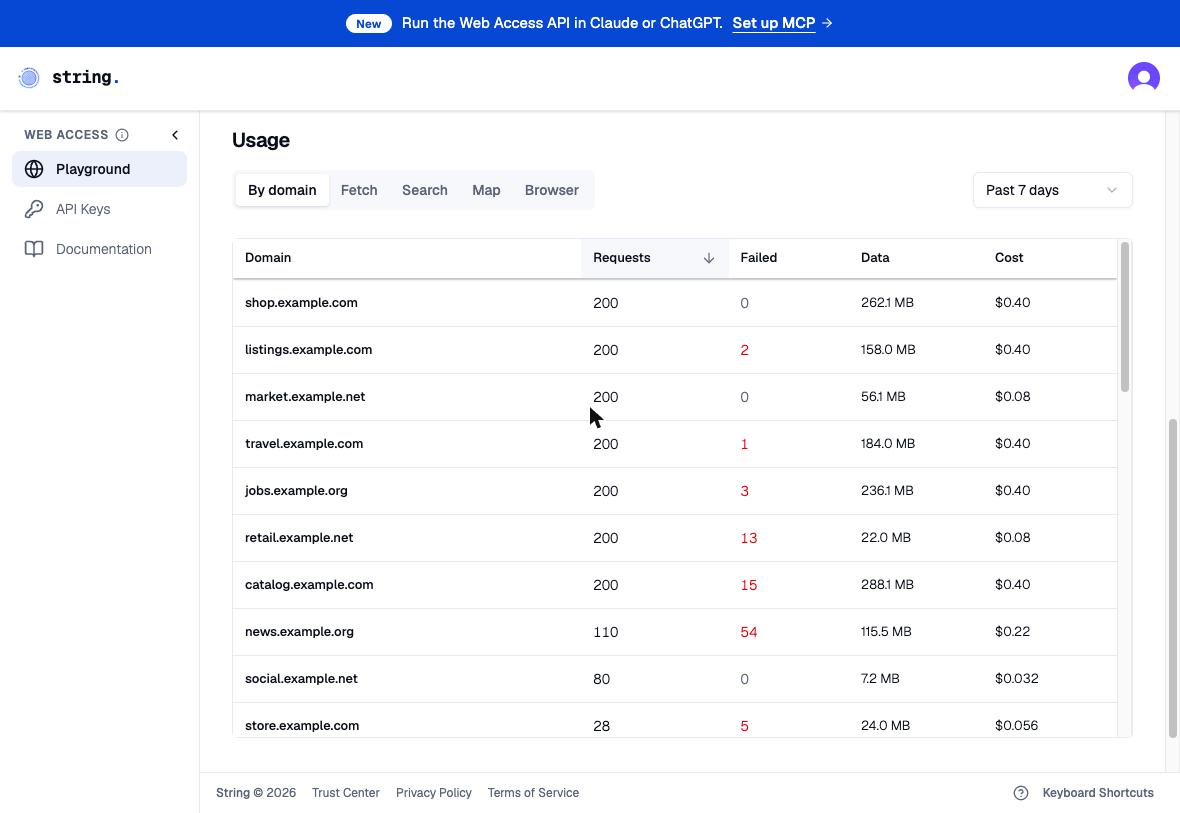Click the Web Access info icon
This screenshot has height=813, width=1180.
[x=122, y=135]
